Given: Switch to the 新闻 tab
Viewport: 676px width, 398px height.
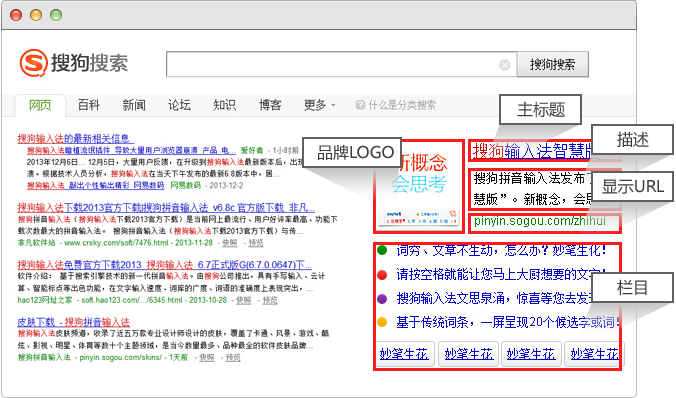Looking at the screenshot, I should click(134, 105).
